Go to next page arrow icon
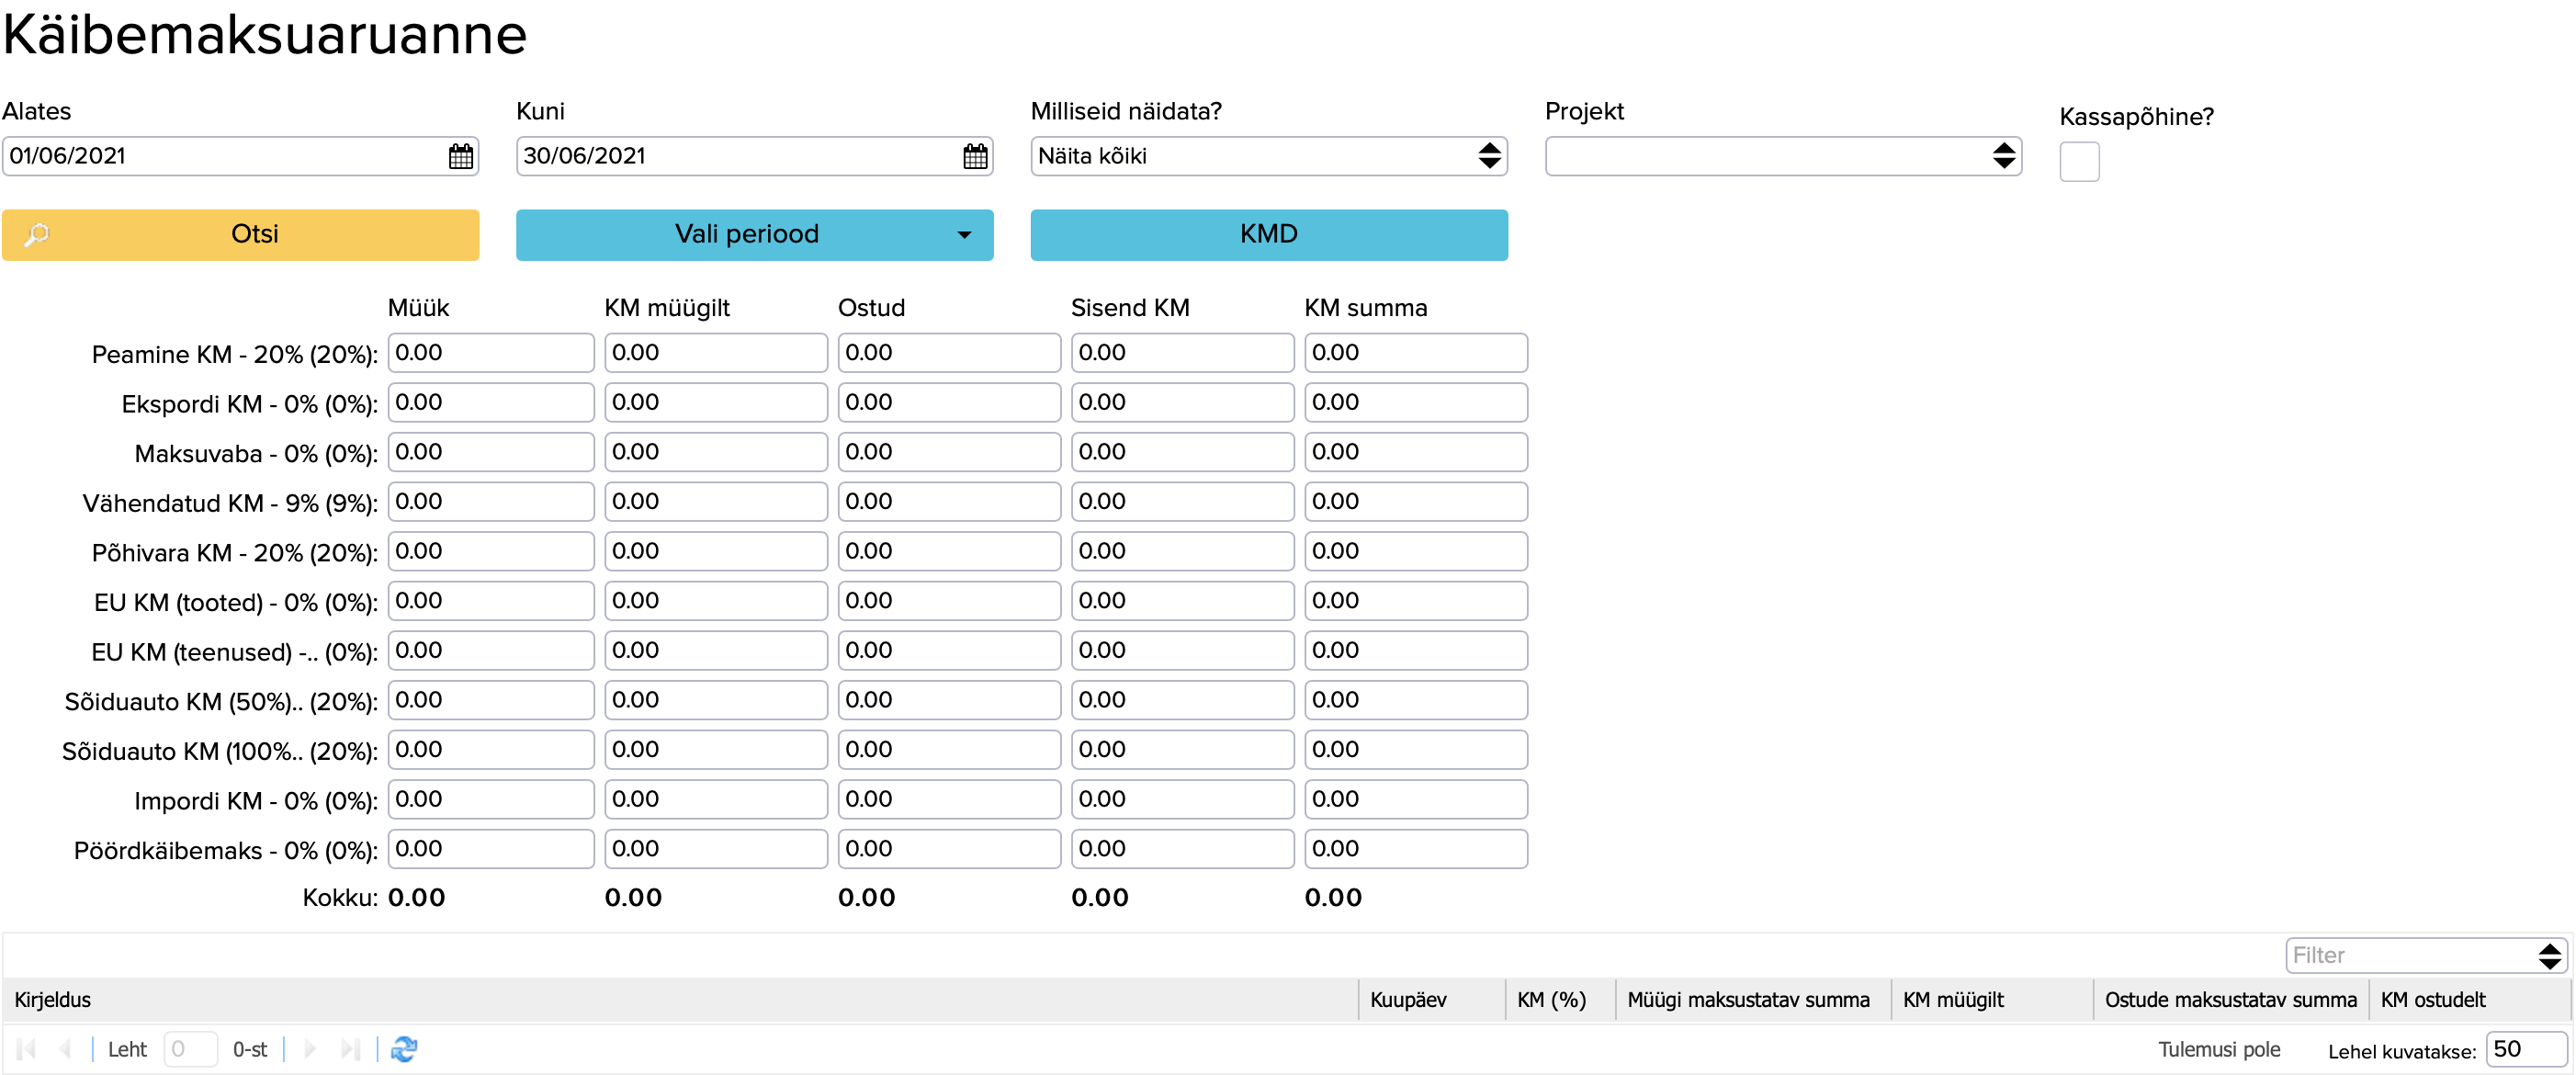2576x1075 pixels. click(x=310, y=1049)
